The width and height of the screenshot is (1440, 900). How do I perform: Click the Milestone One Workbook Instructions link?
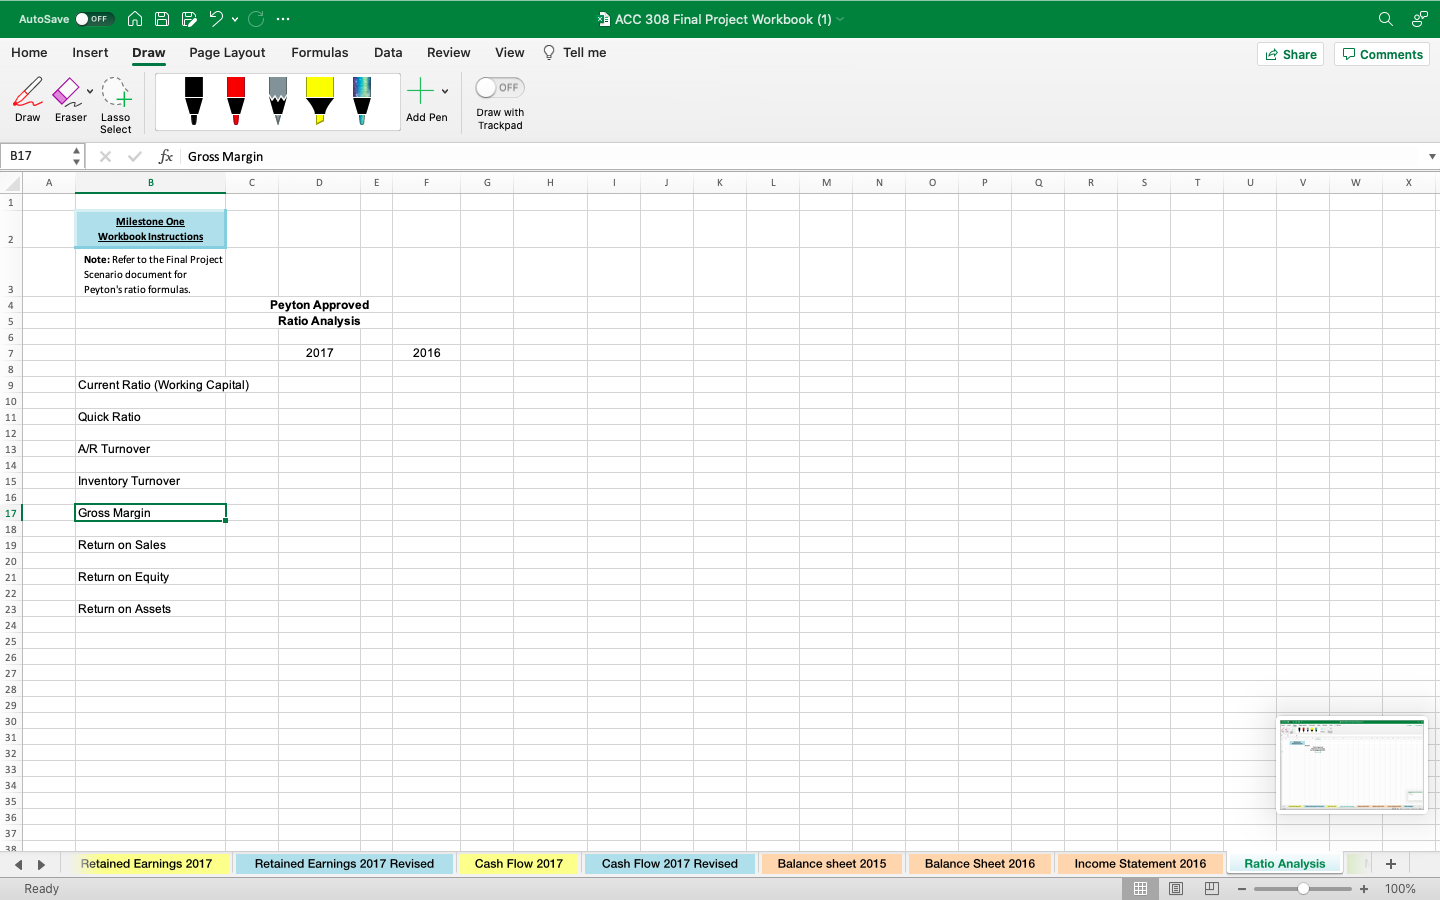150,229
